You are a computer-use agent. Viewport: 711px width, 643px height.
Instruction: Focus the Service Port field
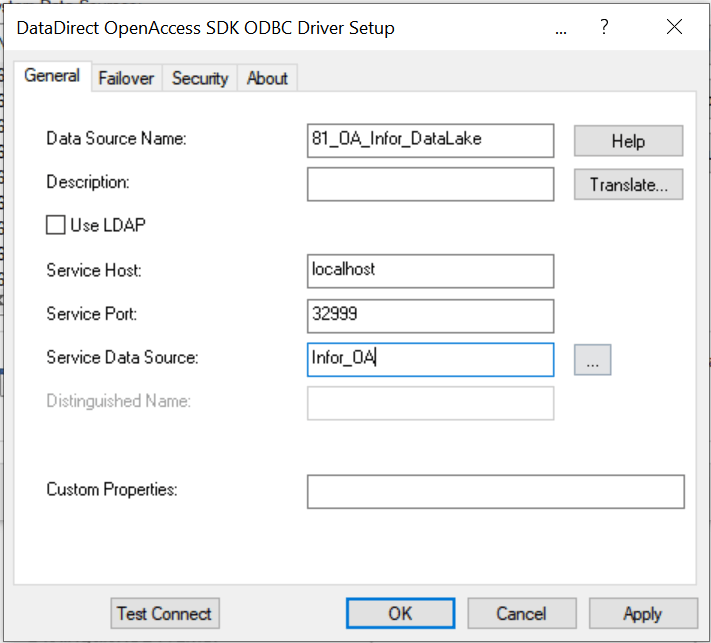430,316
